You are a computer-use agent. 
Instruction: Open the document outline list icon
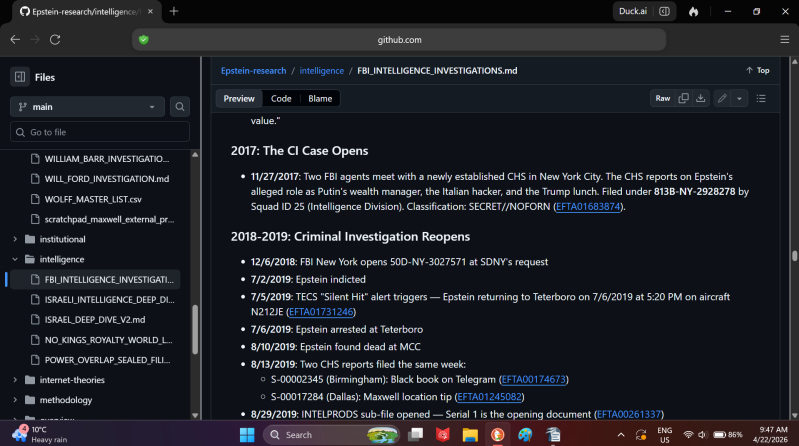coord(761,98)
